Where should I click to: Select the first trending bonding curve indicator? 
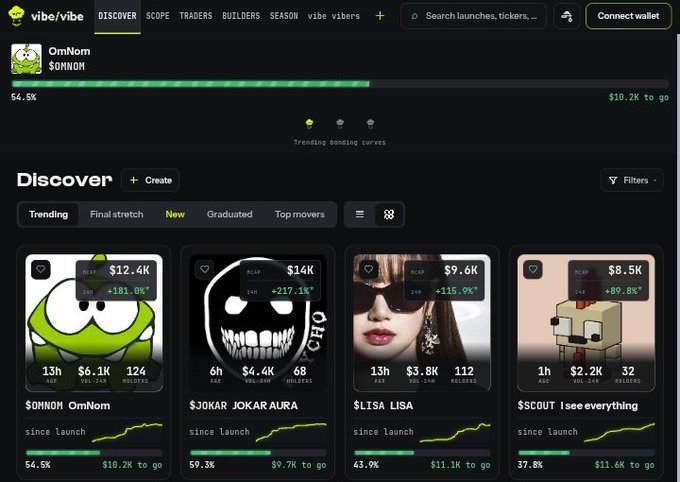pyautogui.click(x=309, y=124)
